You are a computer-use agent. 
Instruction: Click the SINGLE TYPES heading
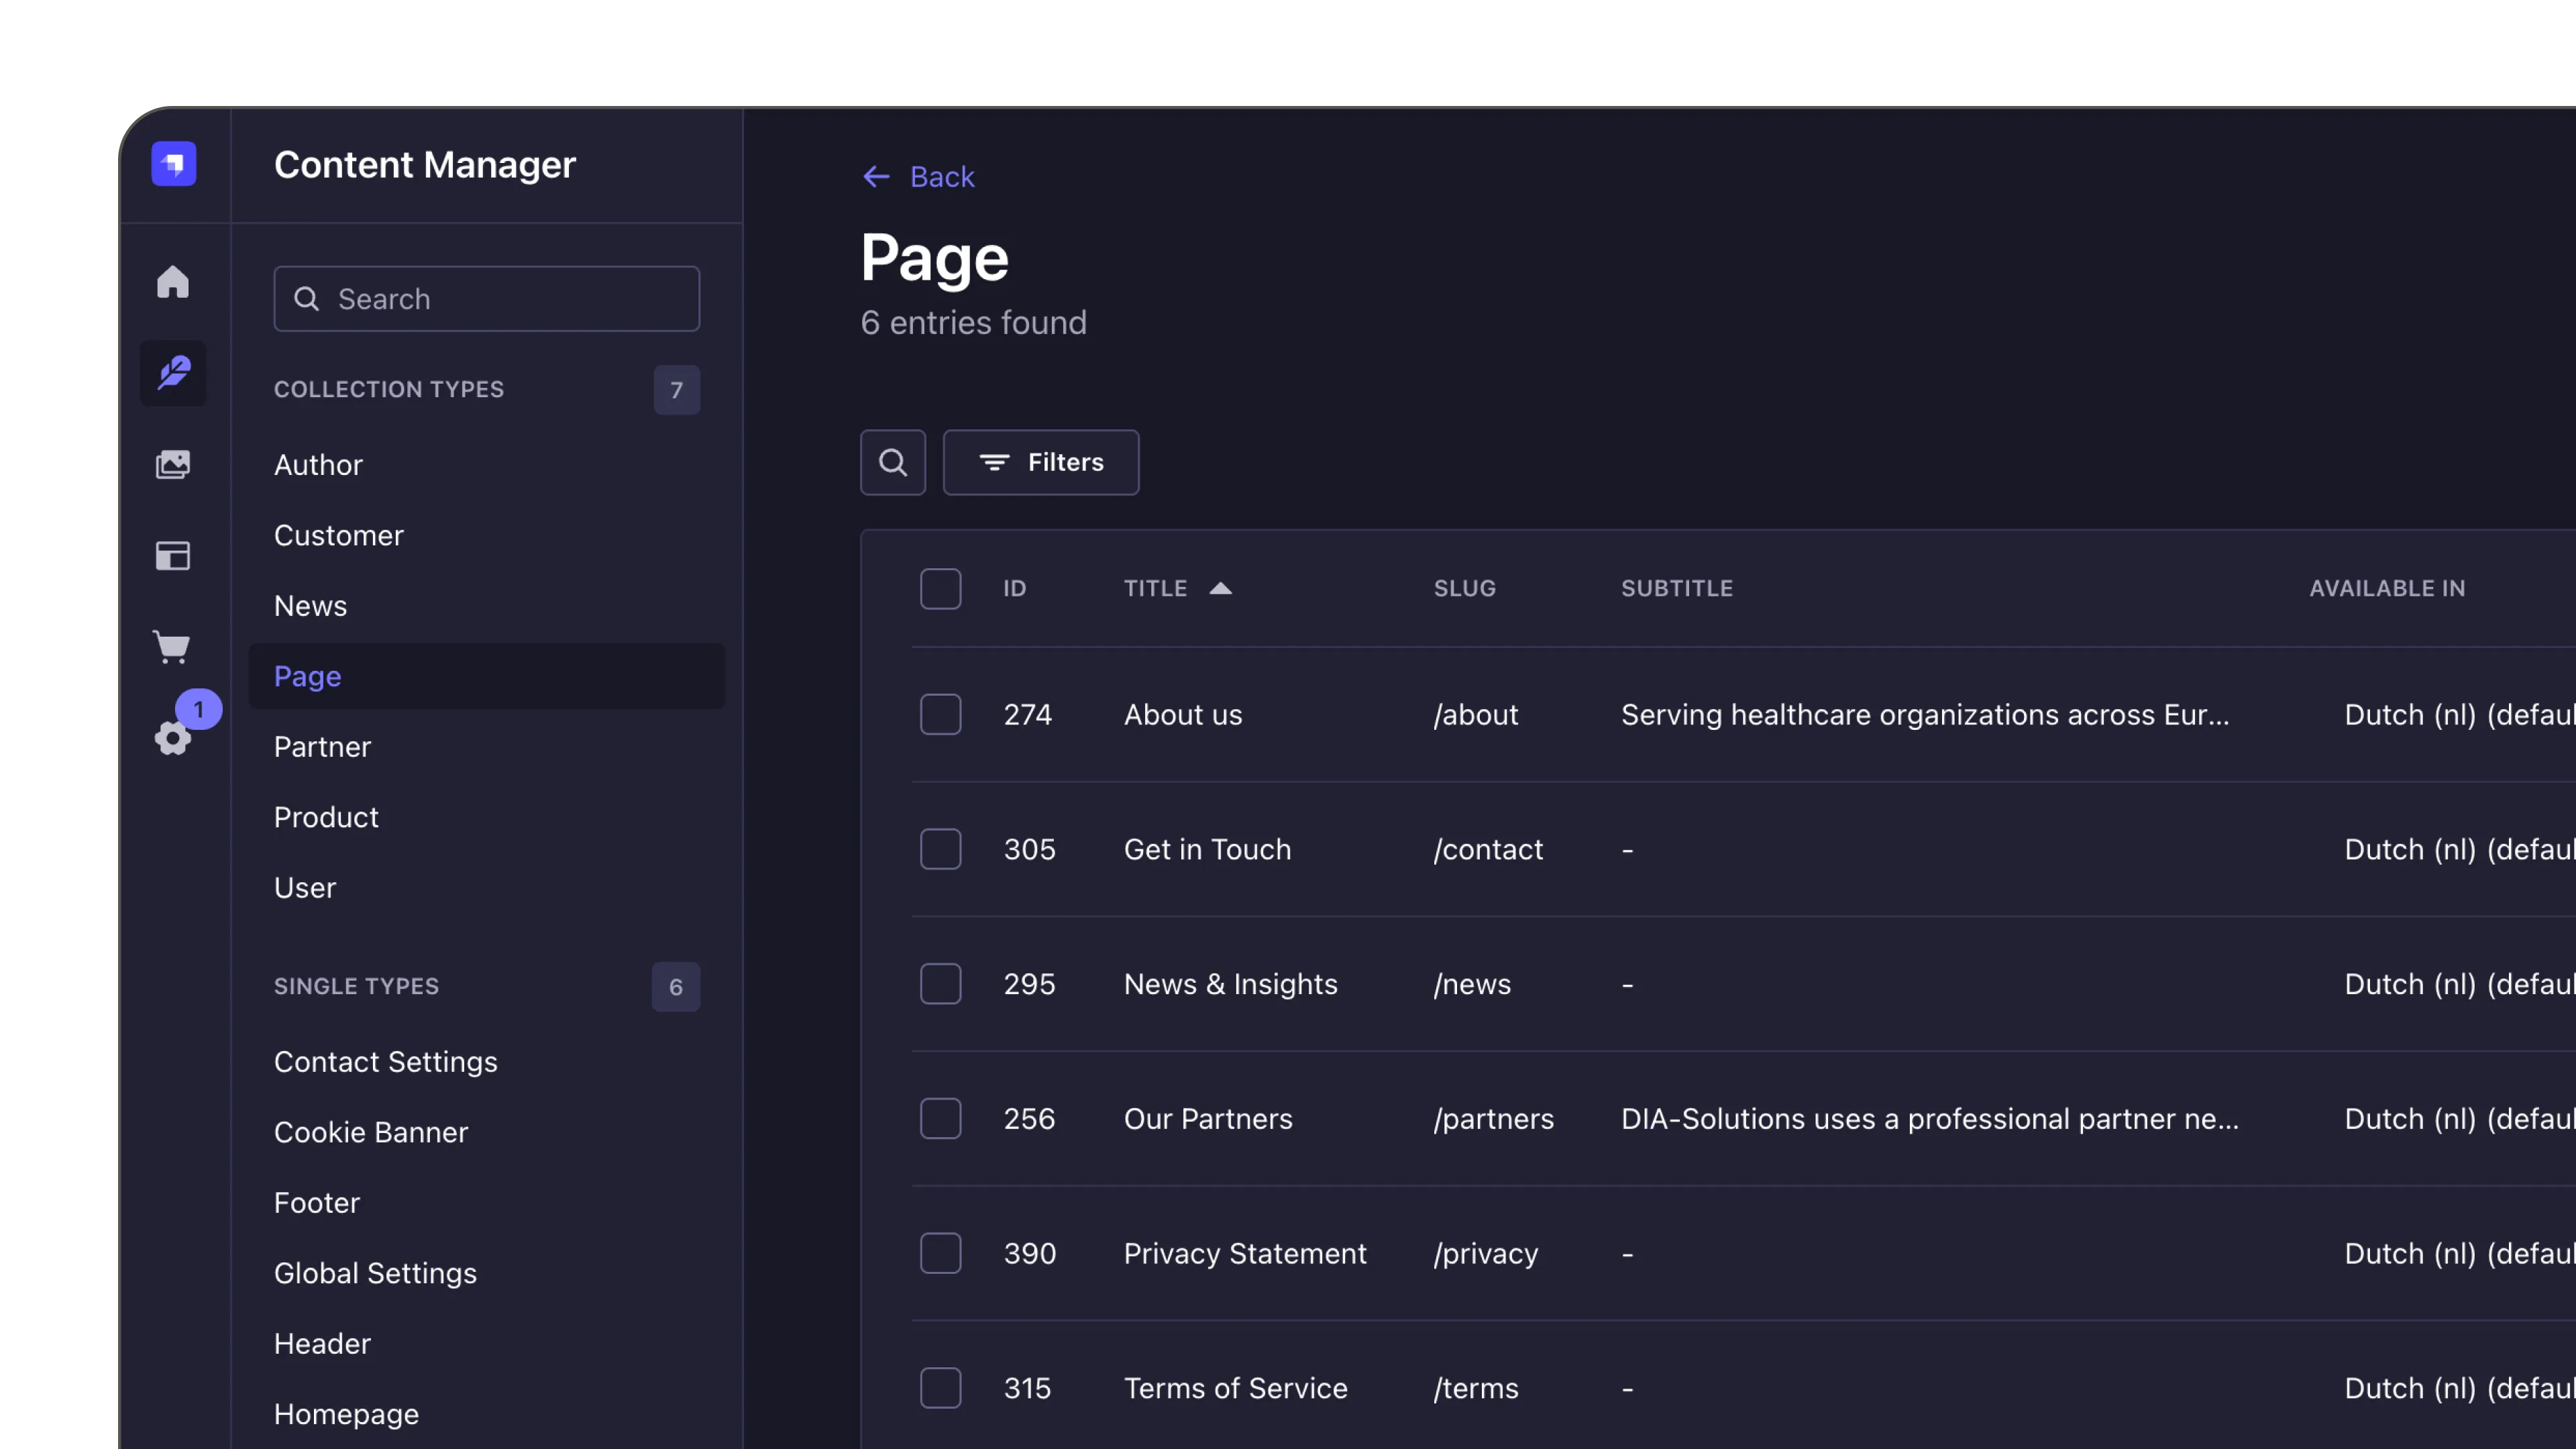356,987
